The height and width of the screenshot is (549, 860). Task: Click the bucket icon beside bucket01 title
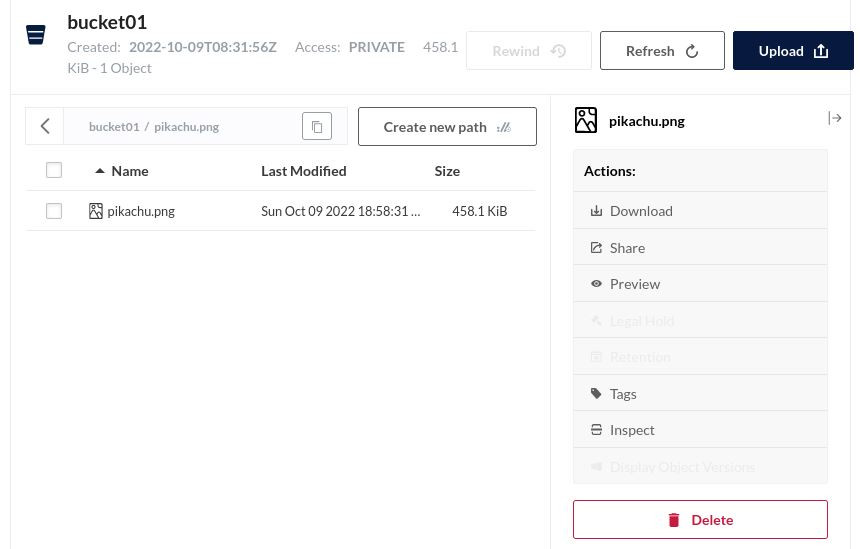(36, 35)
